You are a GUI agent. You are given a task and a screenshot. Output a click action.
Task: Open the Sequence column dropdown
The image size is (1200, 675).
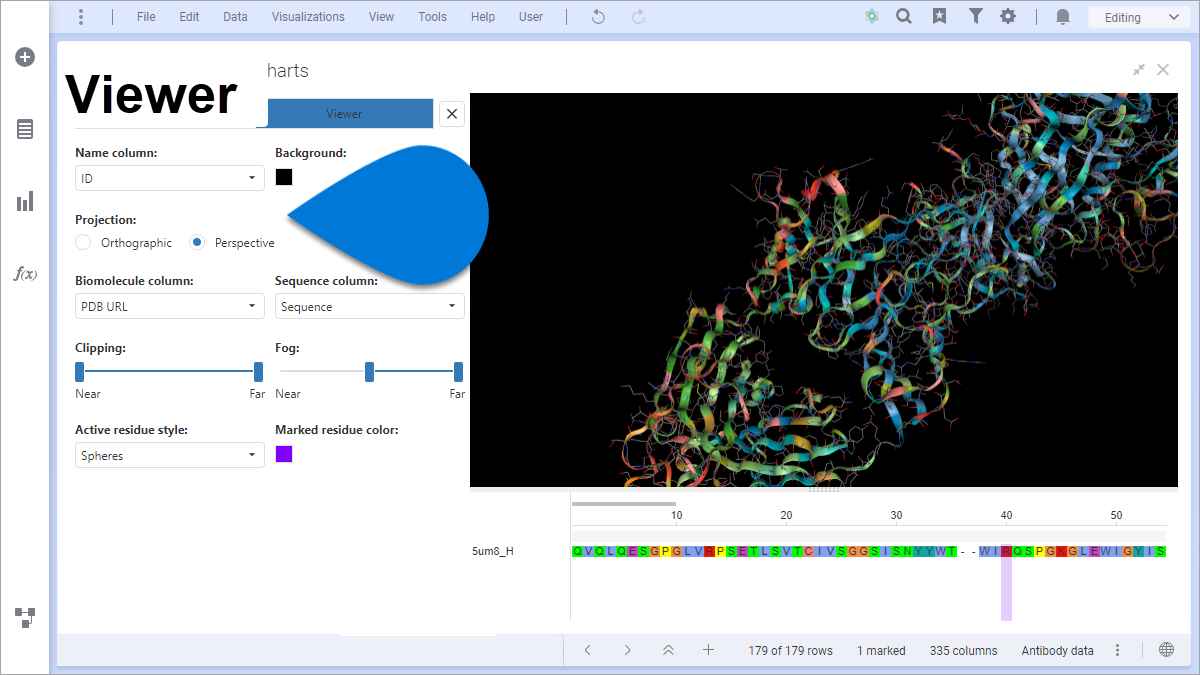pos(370,306)
